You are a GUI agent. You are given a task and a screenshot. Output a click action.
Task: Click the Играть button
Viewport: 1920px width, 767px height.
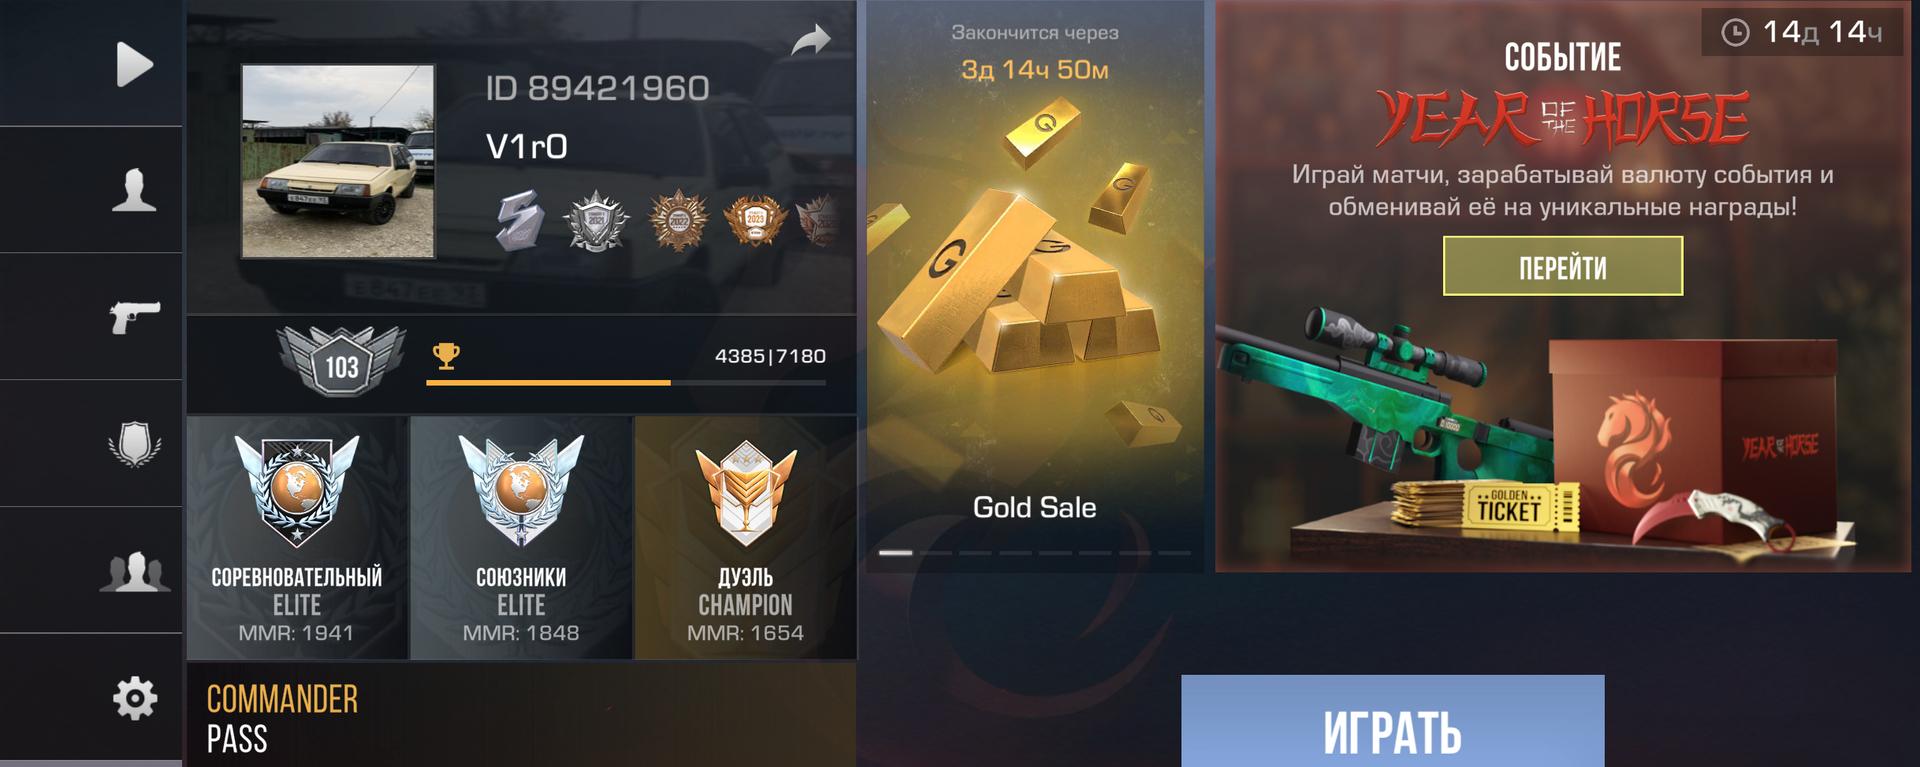pos(1393,721)
